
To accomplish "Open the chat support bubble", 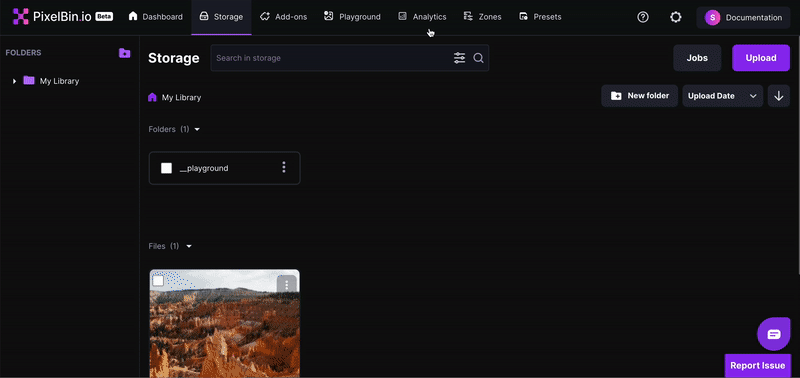I will click(x=774, y=334).
